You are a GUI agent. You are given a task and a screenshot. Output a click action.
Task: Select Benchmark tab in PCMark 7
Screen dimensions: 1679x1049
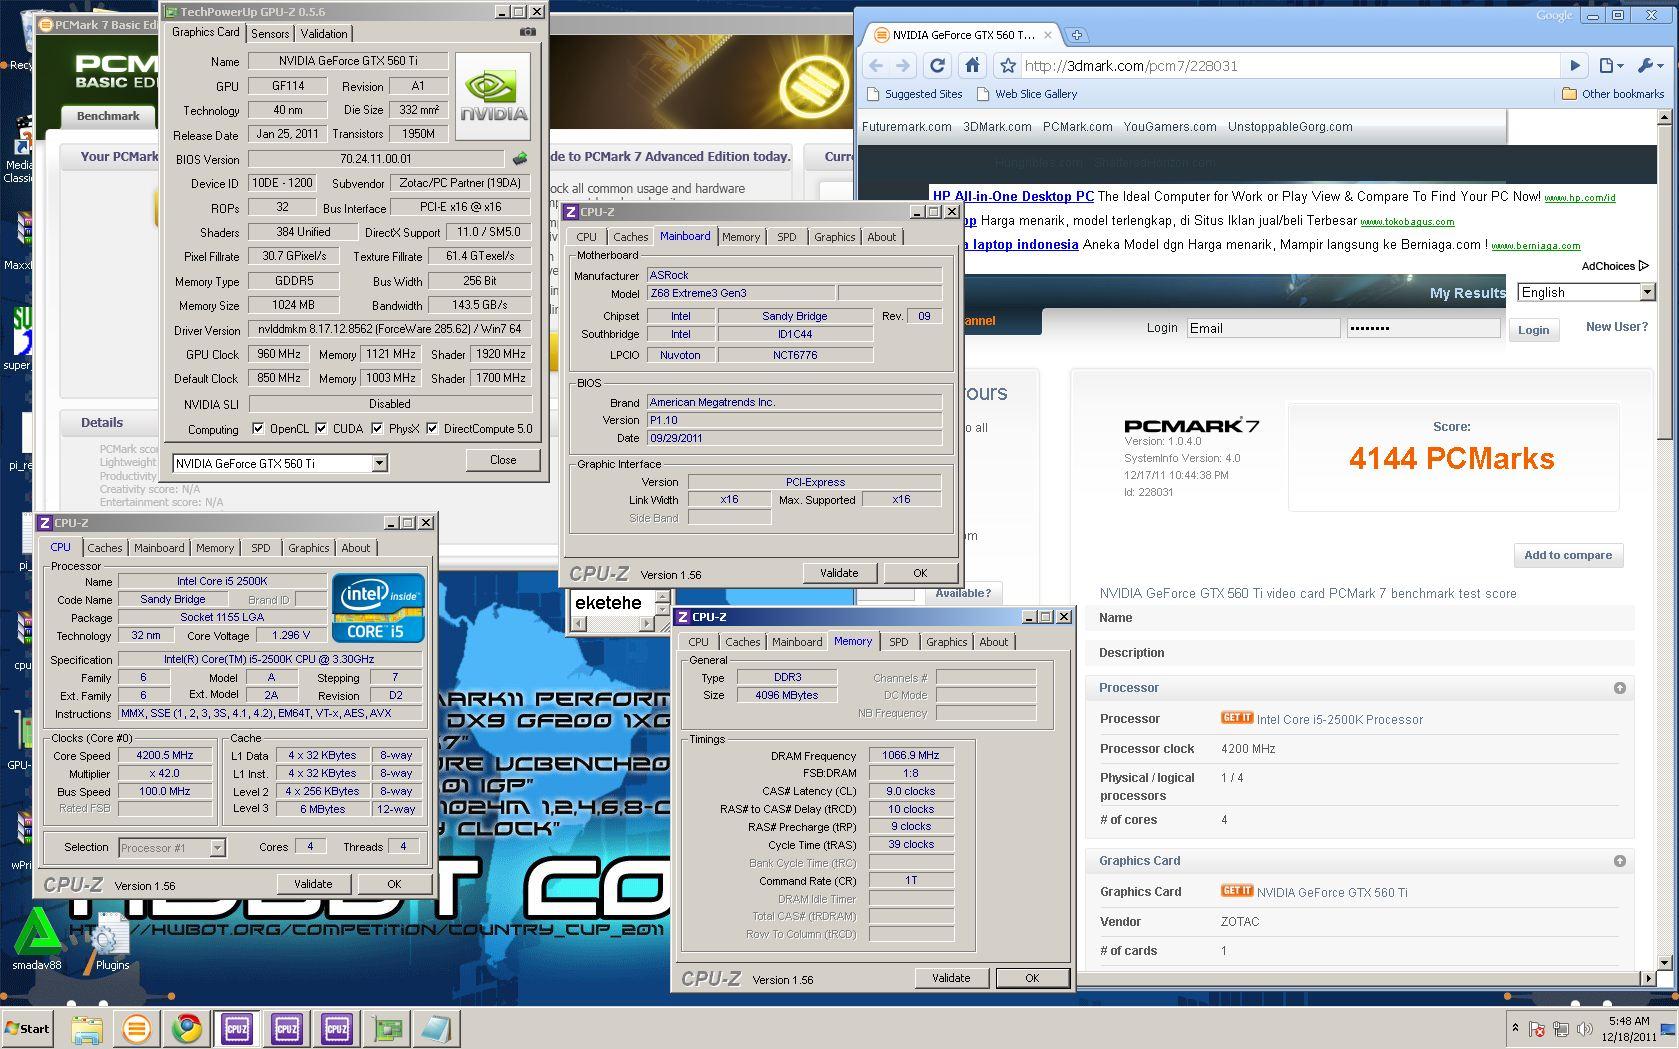[x=108, y=116]
